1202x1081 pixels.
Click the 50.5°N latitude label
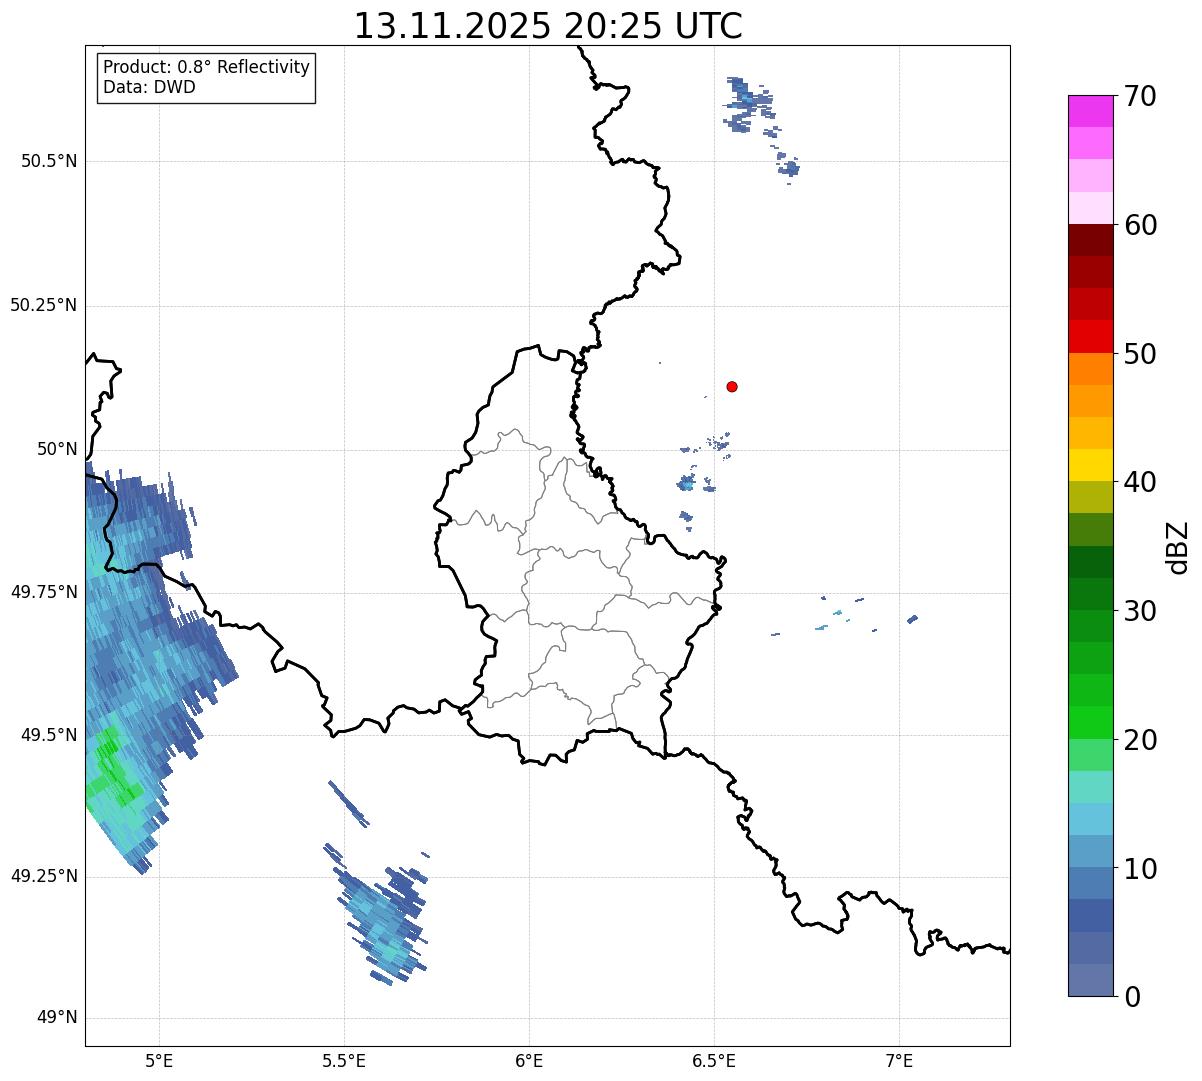click(x=49, y=161)
